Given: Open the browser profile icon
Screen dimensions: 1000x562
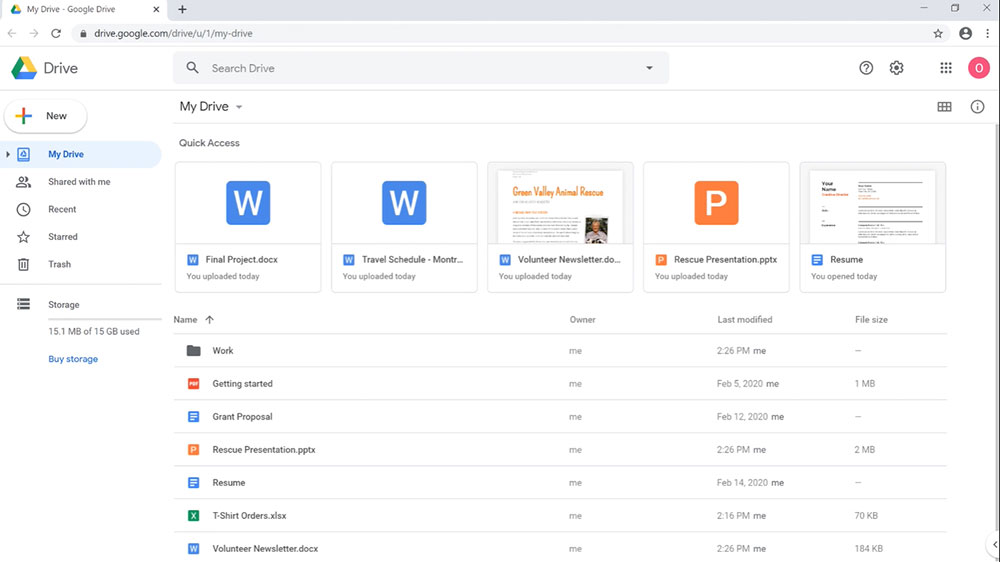Looking at the screenshot, I should 966,34.
